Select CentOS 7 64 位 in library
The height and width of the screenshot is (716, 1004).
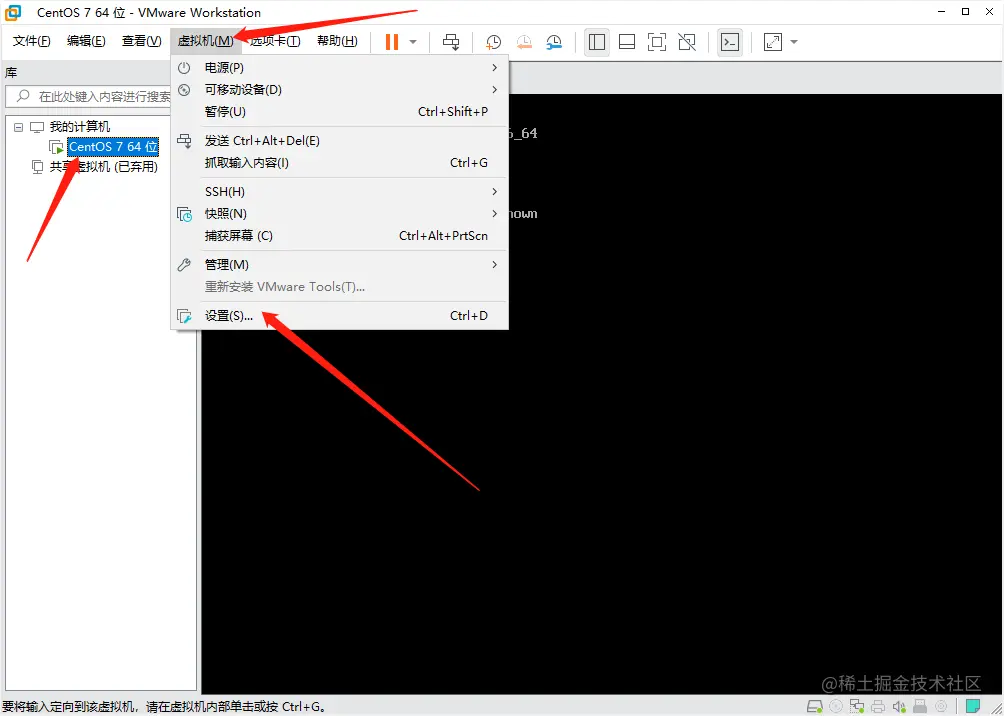click(x=113, y=147)
